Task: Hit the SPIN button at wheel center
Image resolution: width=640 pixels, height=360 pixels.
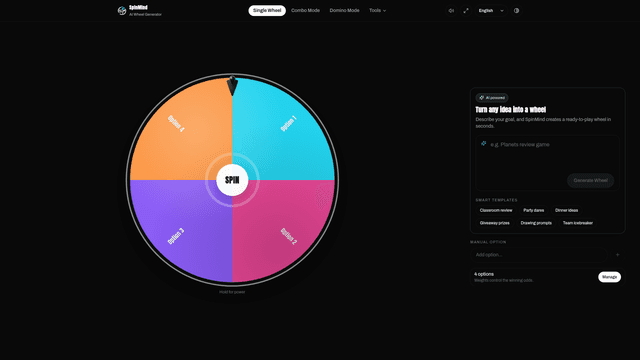Action: pos(232,180)
